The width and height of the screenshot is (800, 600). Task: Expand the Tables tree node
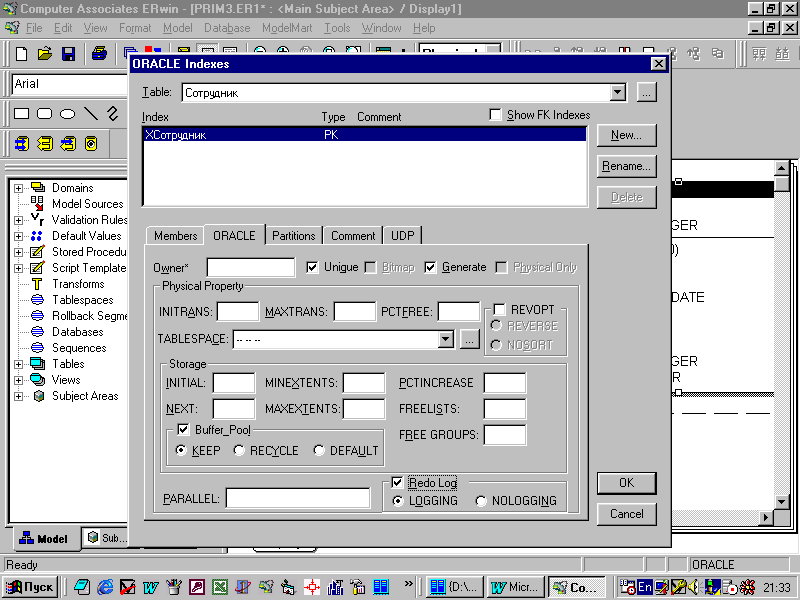(18, 364)
